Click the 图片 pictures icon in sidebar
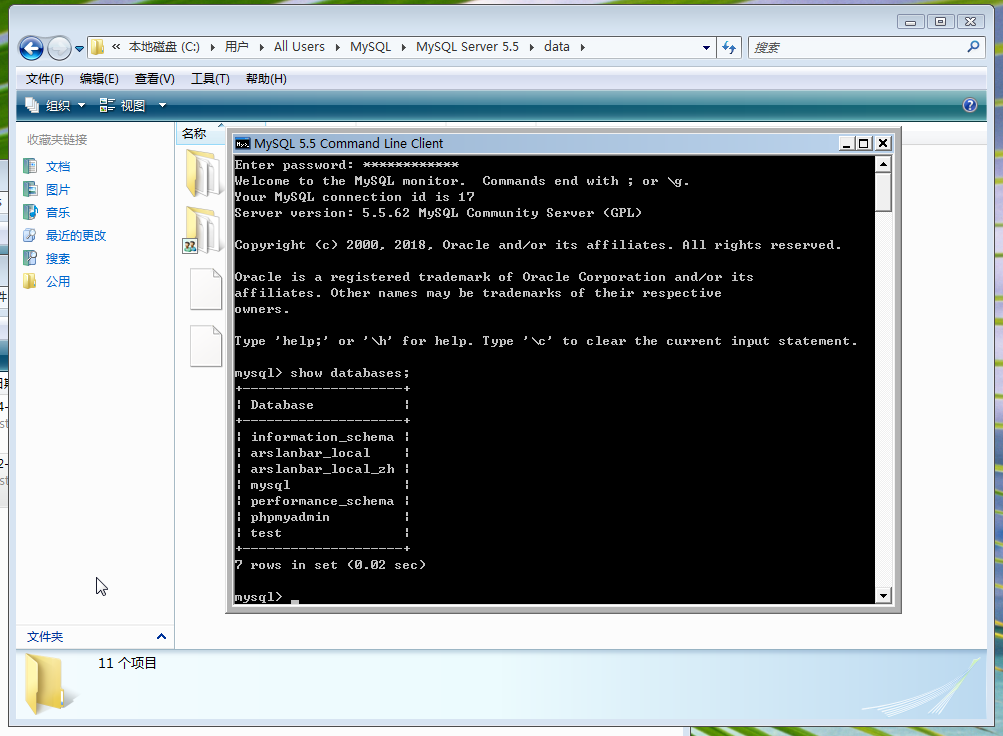This screenshot has width=1003, height=736. pyautogui.click(x=30, y=189)
